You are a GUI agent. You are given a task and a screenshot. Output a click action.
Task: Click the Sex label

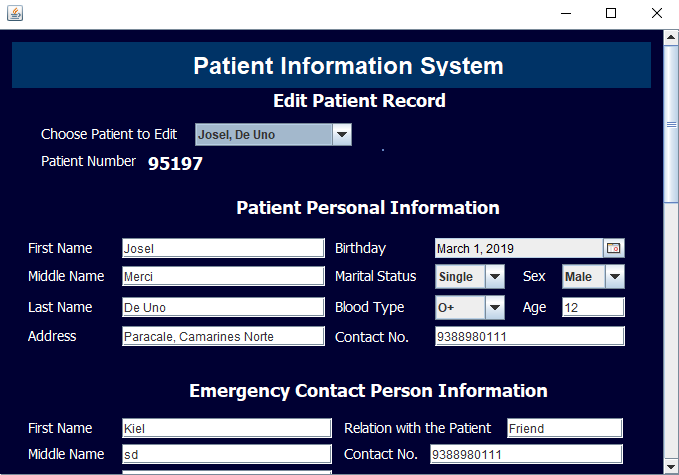(x=534, y=276)
